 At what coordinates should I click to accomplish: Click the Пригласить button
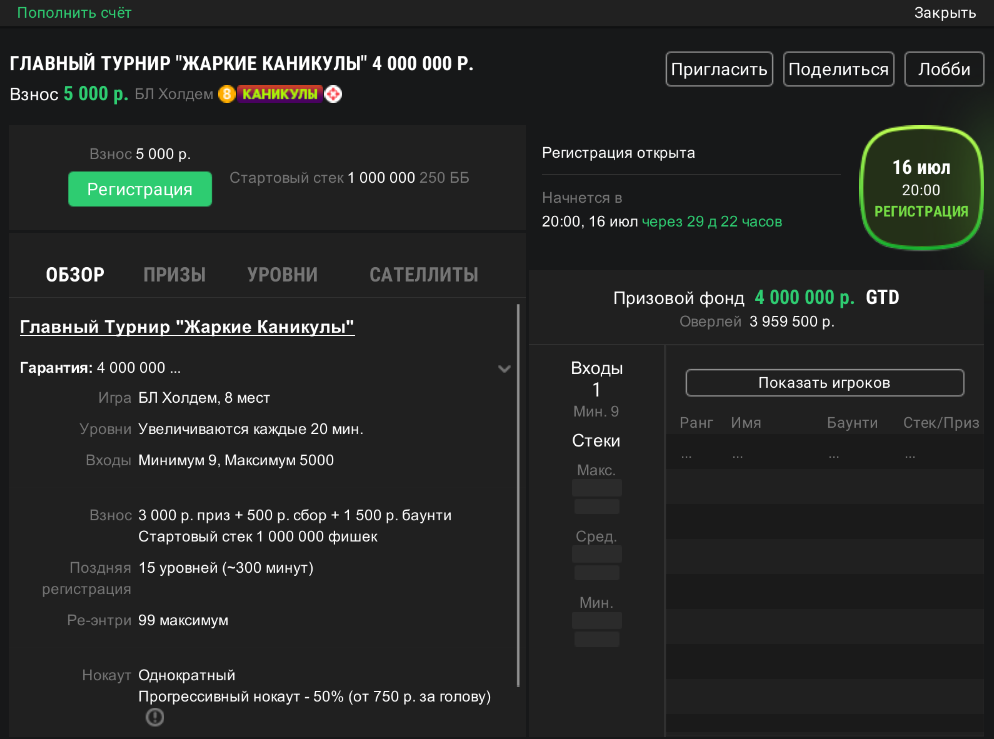tap(720, 69)
